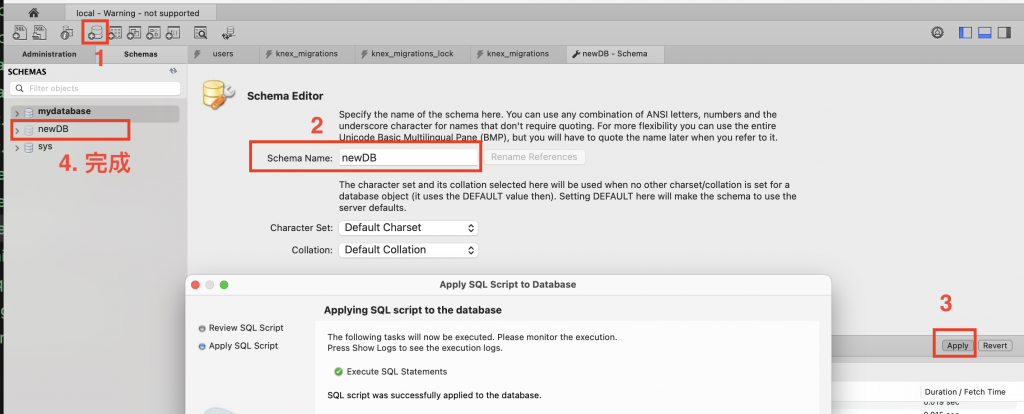Select the local connection tab
Viewport: 1024px width, 414px height.
click(141, 12)
